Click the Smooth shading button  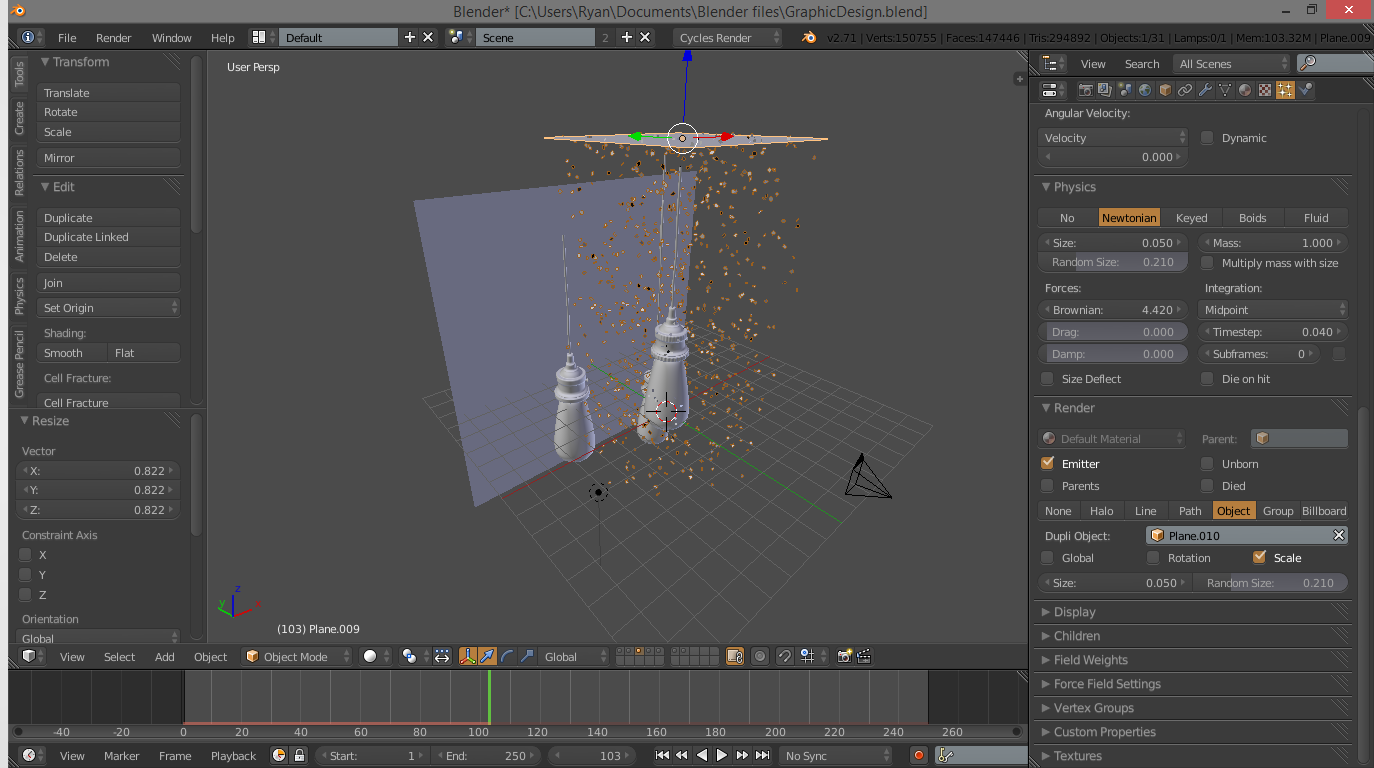click(x=73, y=352)
